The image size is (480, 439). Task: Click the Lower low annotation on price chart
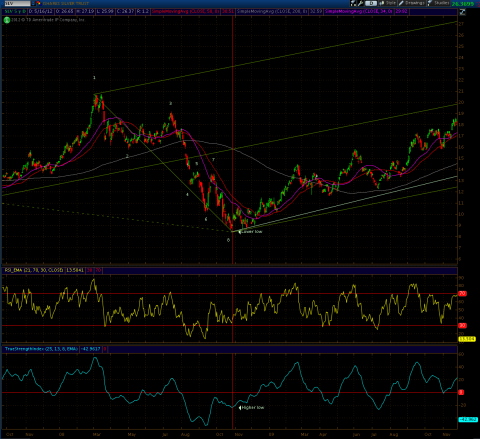(251, 231)
